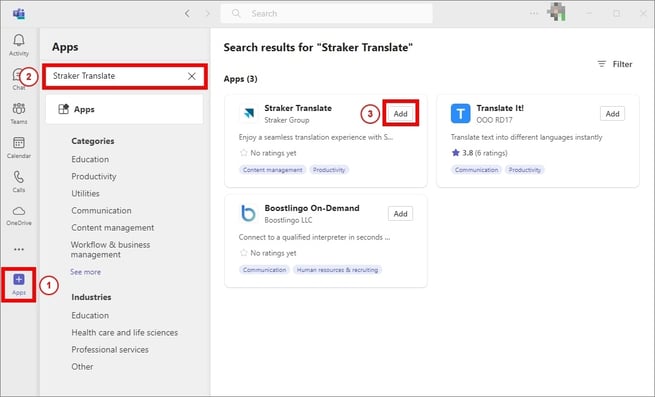
Task: Click See more under Categories
Action: coord(86,272)
